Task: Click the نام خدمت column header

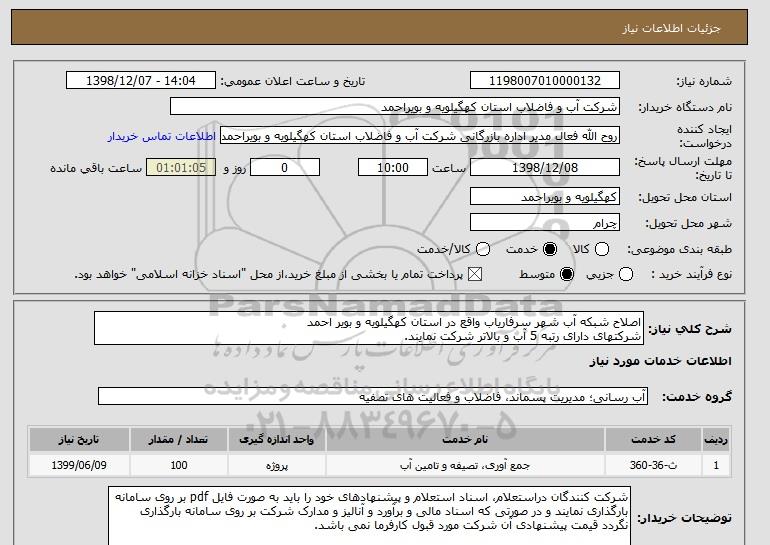Action: coord(465,439)
